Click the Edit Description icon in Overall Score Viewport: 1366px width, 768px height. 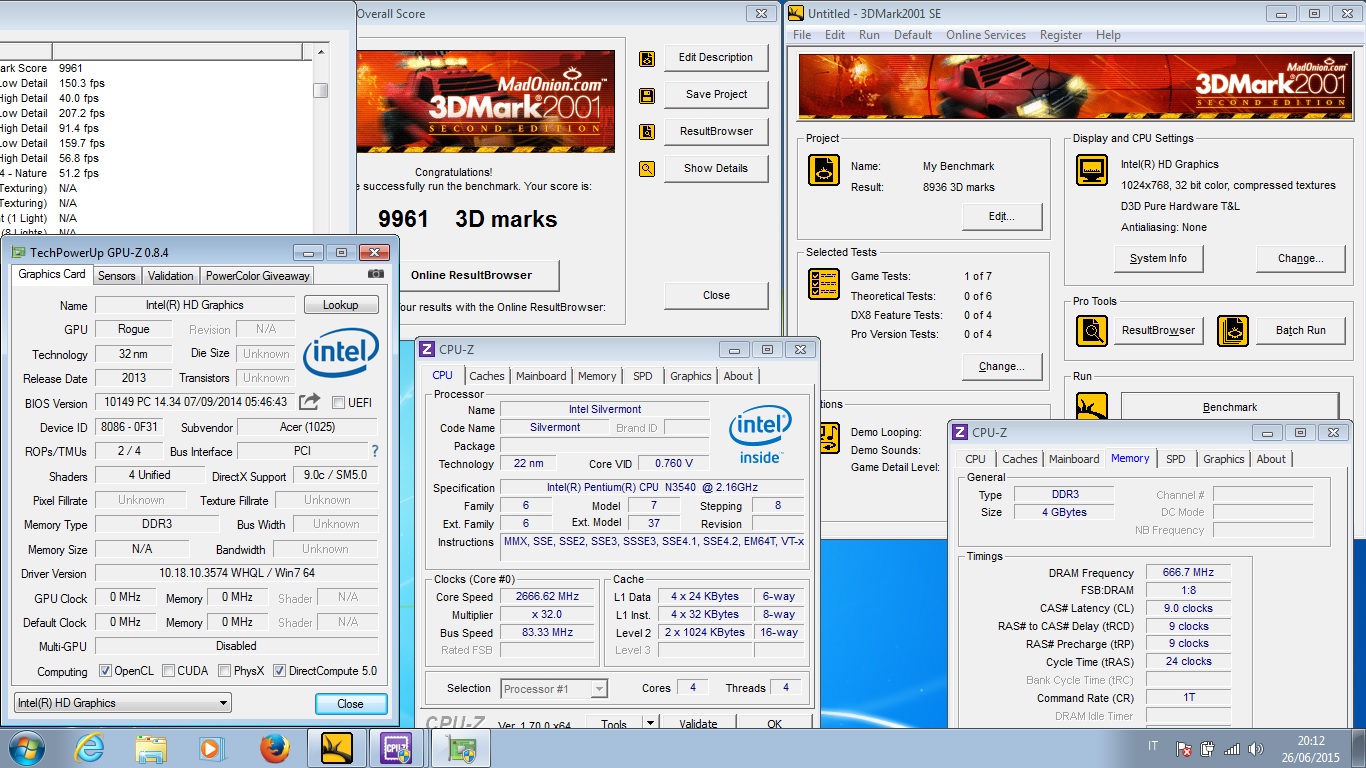coord(647,58)
